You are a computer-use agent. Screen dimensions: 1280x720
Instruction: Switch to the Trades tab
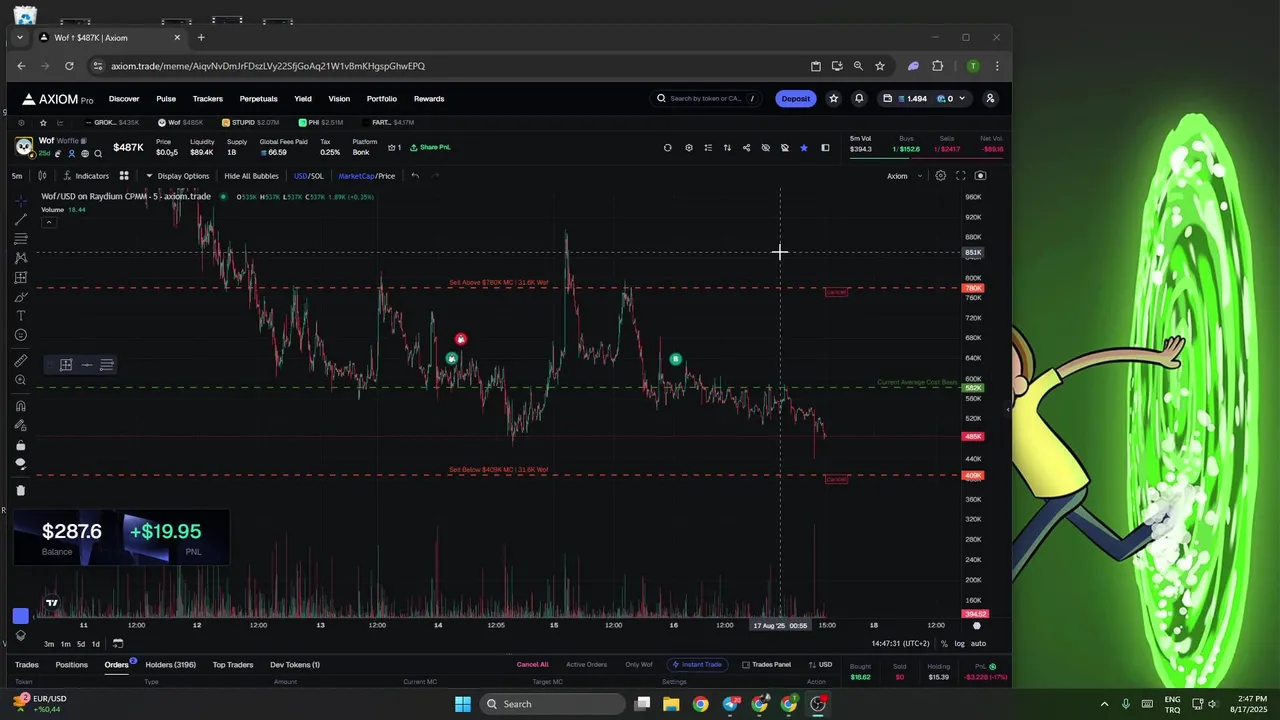pos(27,665)
